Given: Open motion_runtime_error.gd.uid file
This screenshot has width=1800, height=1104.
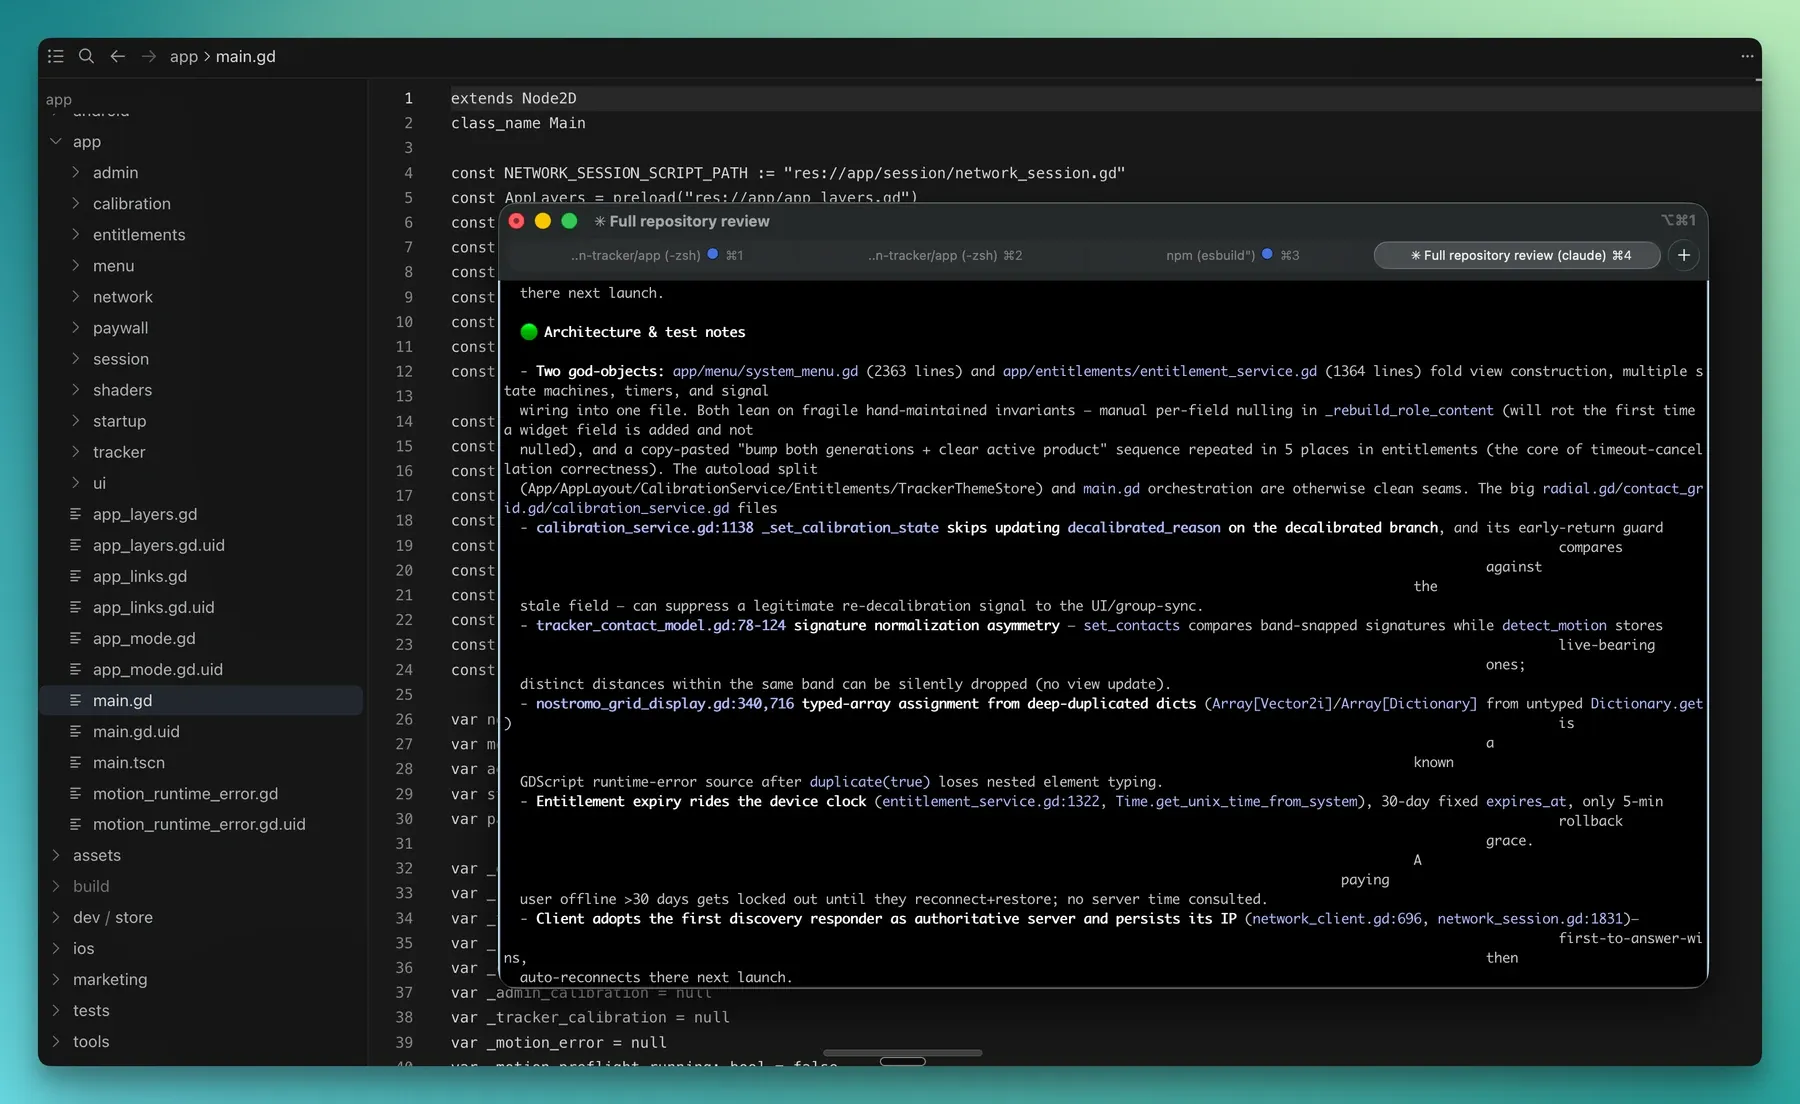Looking at the screenshot, I should 201,824.
